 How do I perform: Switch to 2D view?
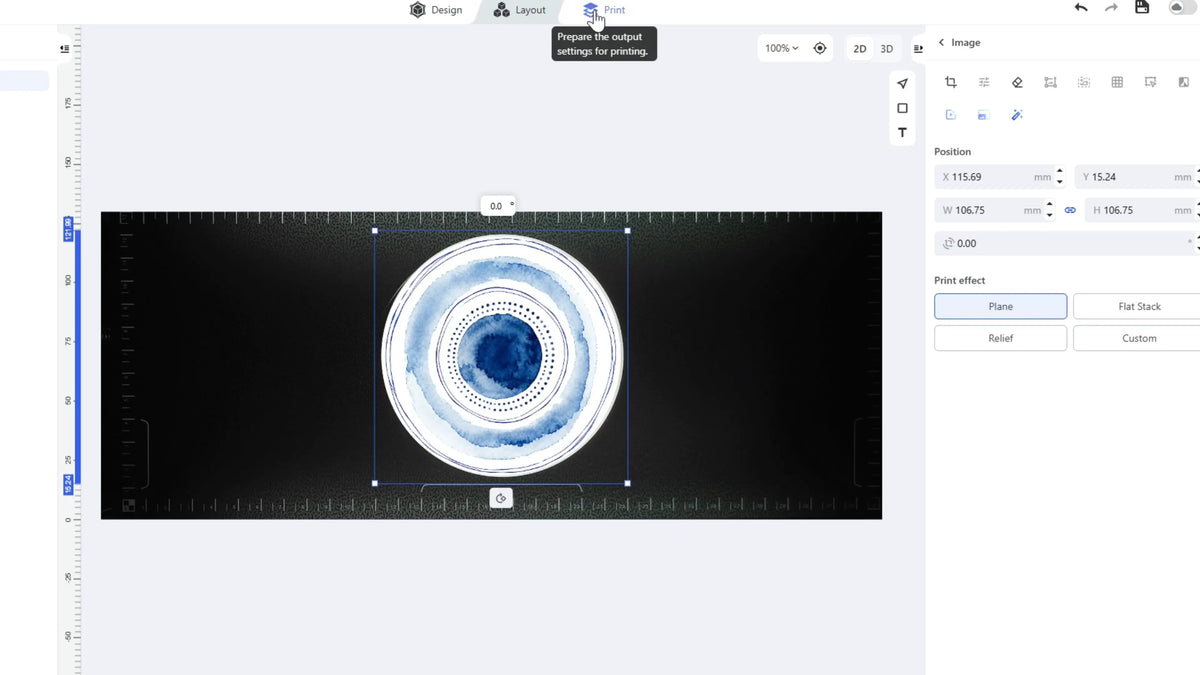(x=859, y=49)
